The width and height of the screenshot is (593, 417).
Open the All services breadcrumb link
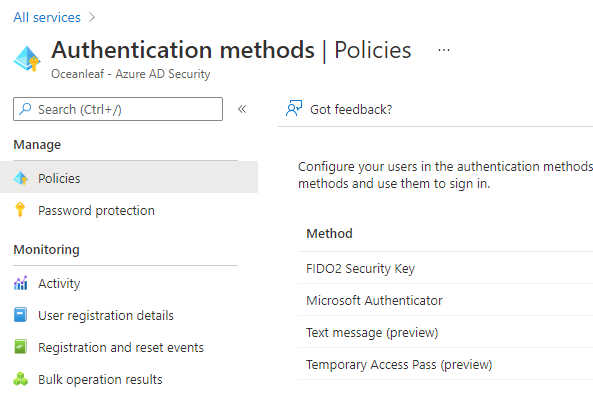(47, 17)
